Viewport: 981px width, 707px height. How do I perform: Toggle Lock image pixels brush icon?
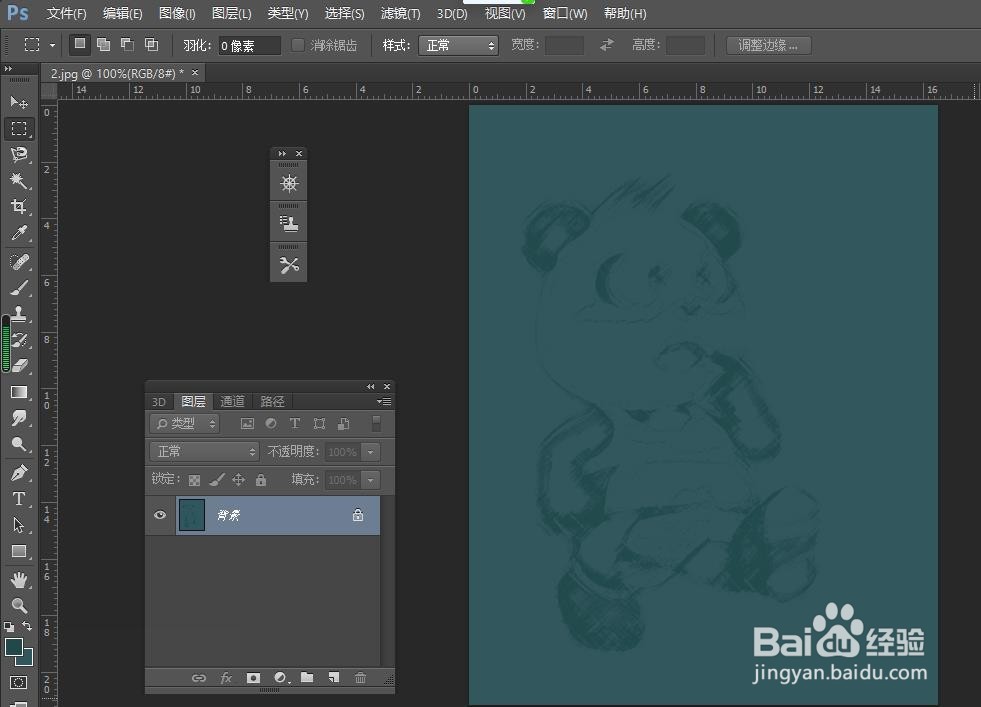(216, 480)
